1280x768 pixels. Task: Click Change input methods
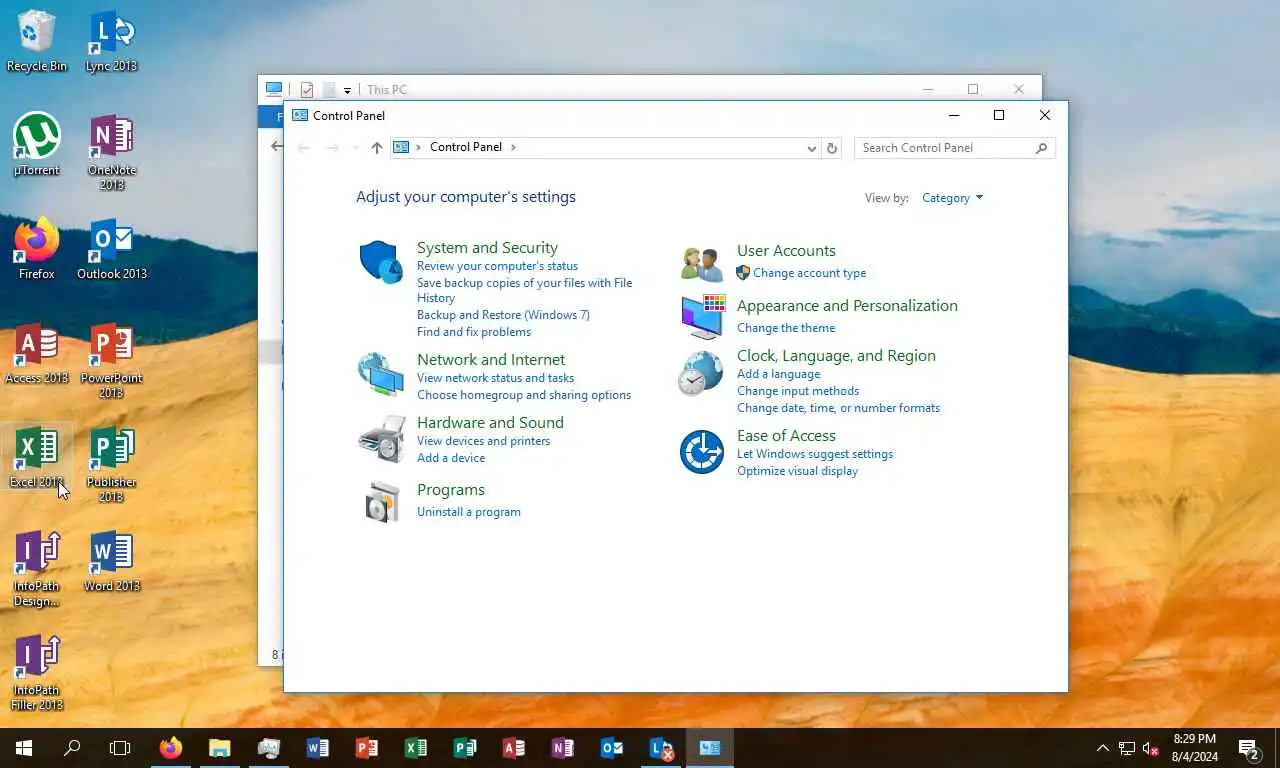(798, 391)
